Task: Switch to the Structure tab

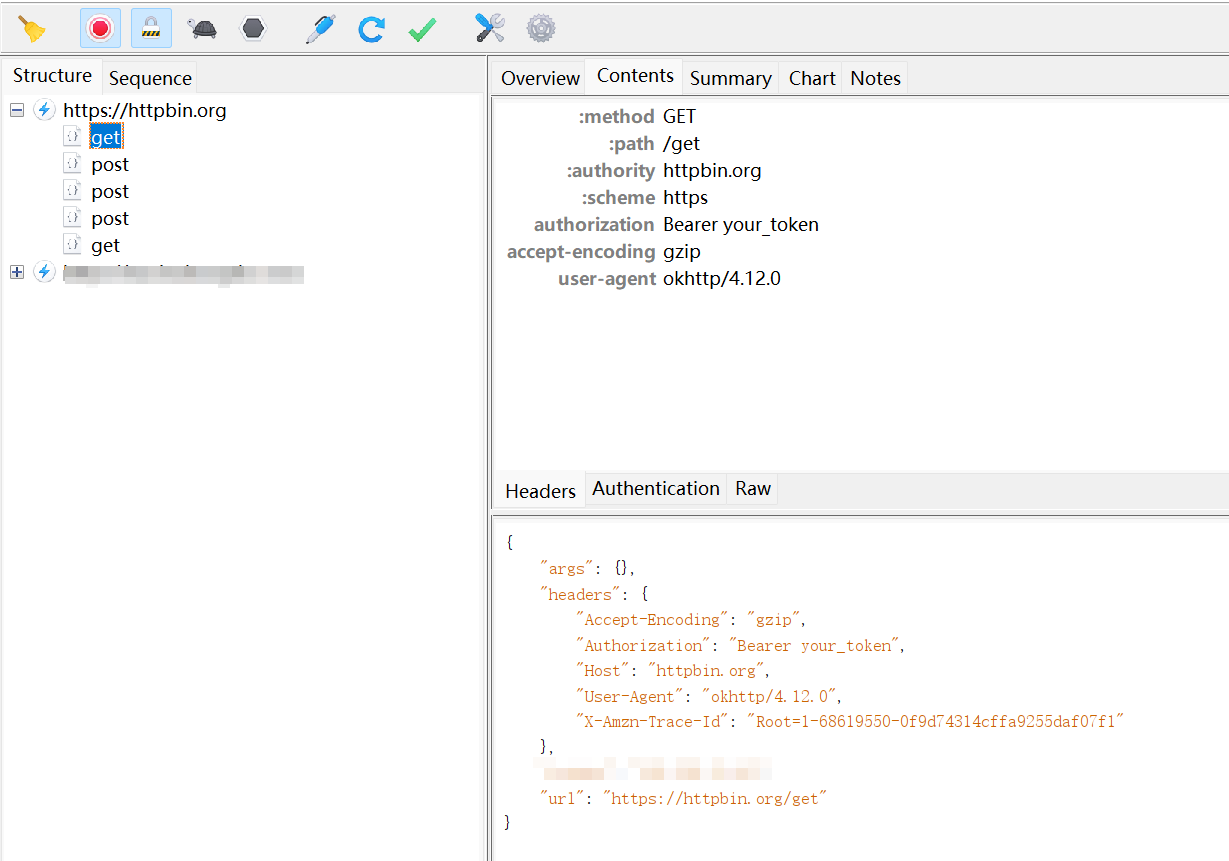Action: 52,76
